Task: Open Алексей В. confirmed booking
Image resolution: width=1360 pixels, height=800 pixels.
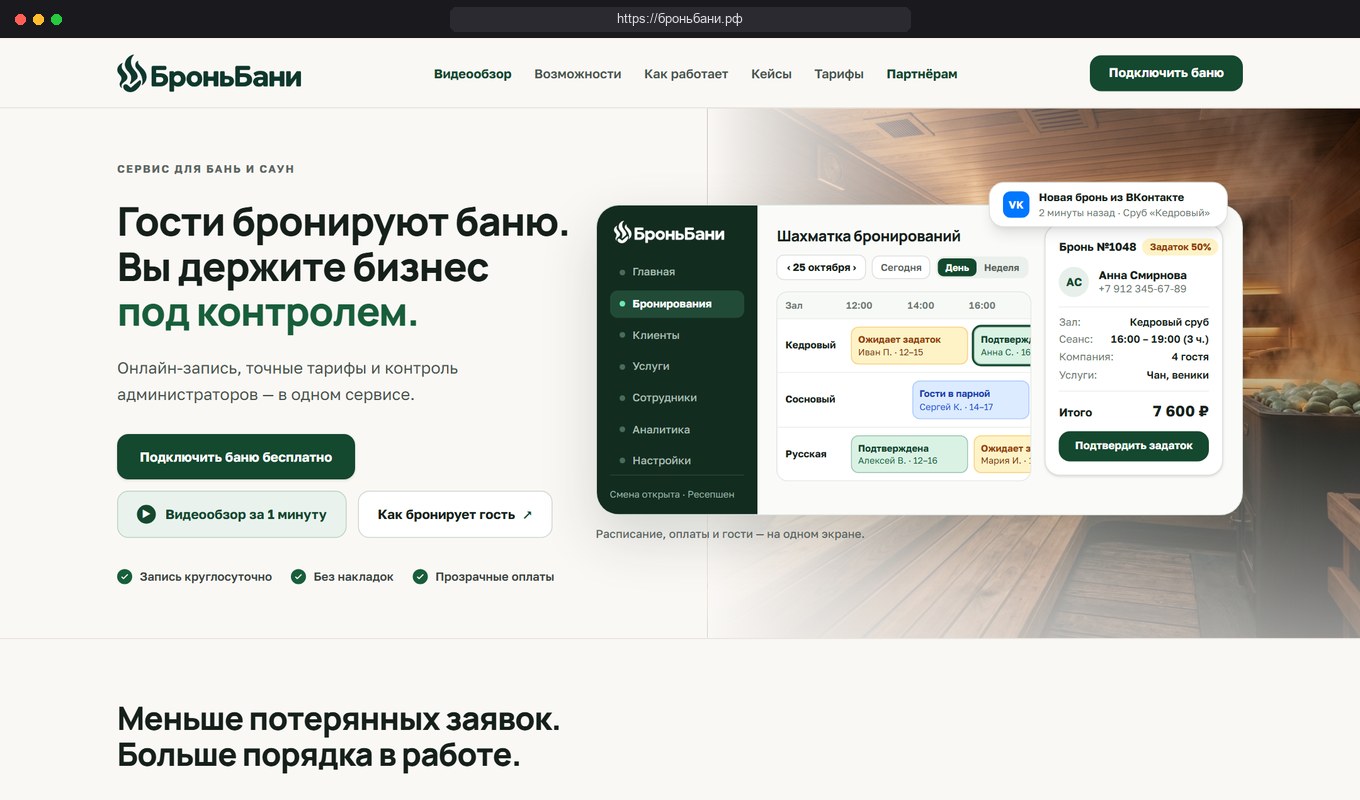Action: click(x=909, y=454)
